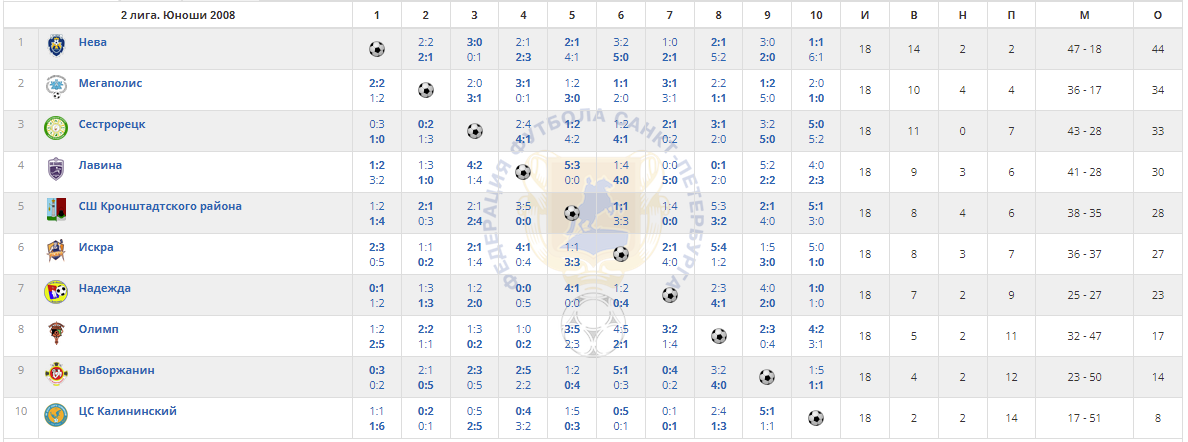Click the ЦС Калининский team logo
The image size is (1188, 442).
(x=56, y=415)
